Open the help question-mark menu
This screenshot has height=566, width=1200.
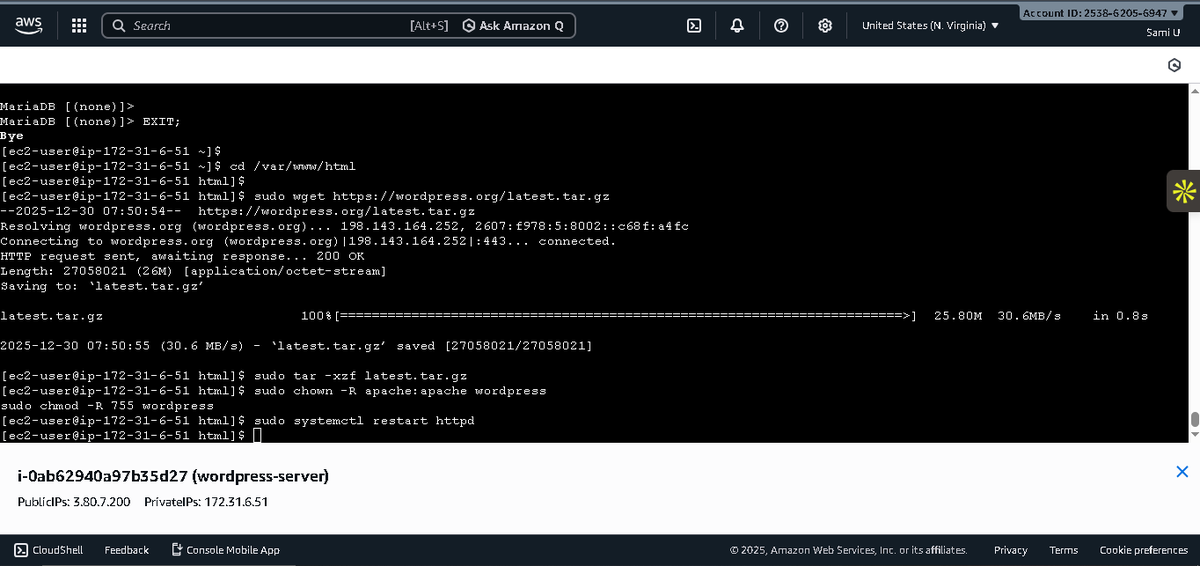(780, 26)
